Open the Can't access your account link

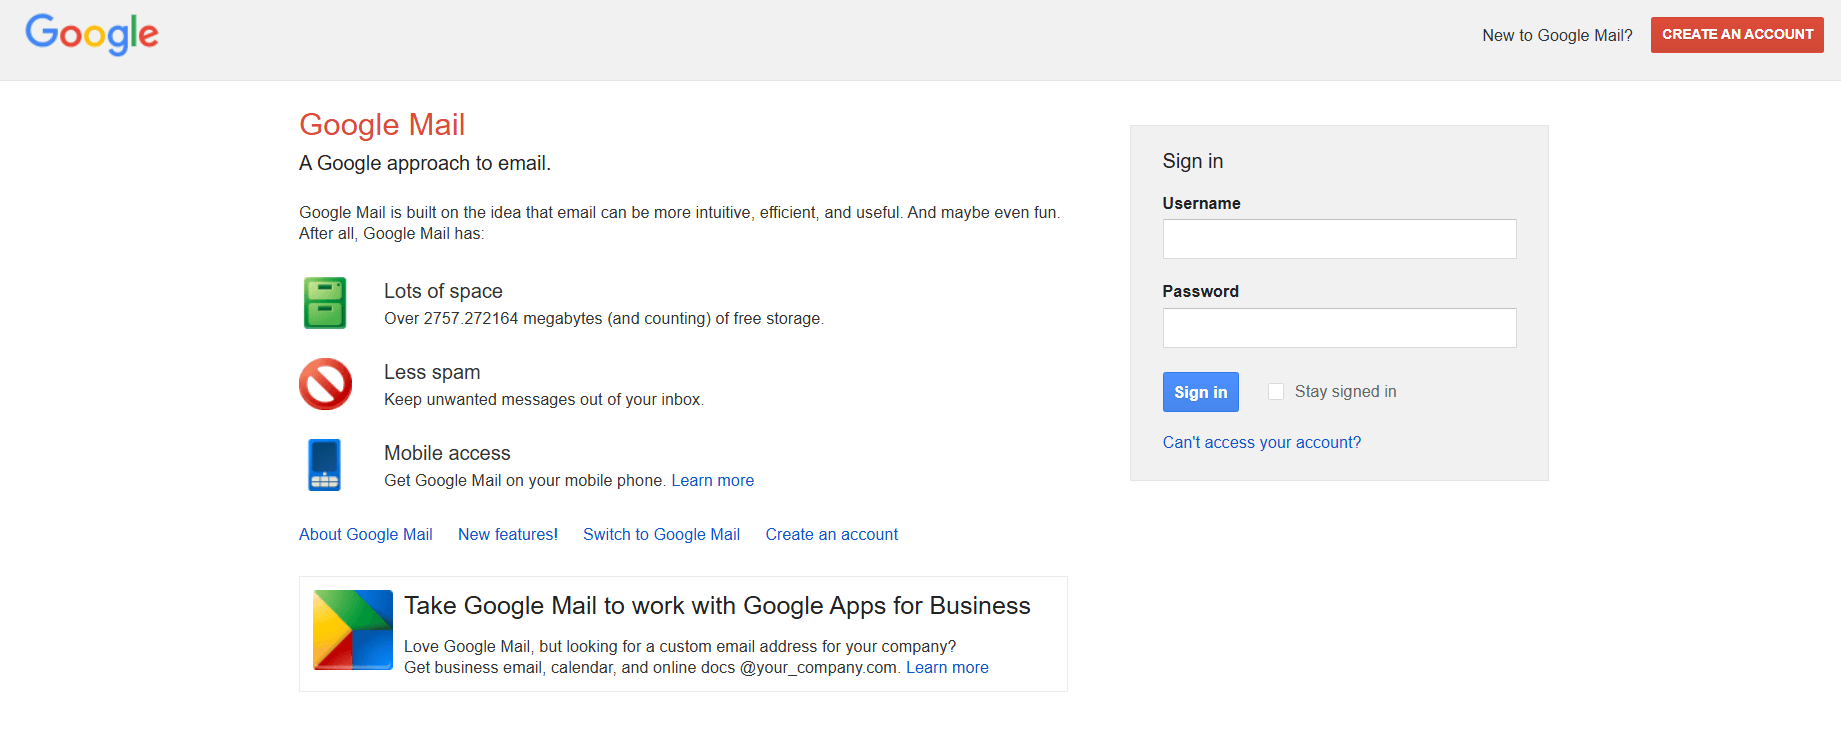point(1261,442)
